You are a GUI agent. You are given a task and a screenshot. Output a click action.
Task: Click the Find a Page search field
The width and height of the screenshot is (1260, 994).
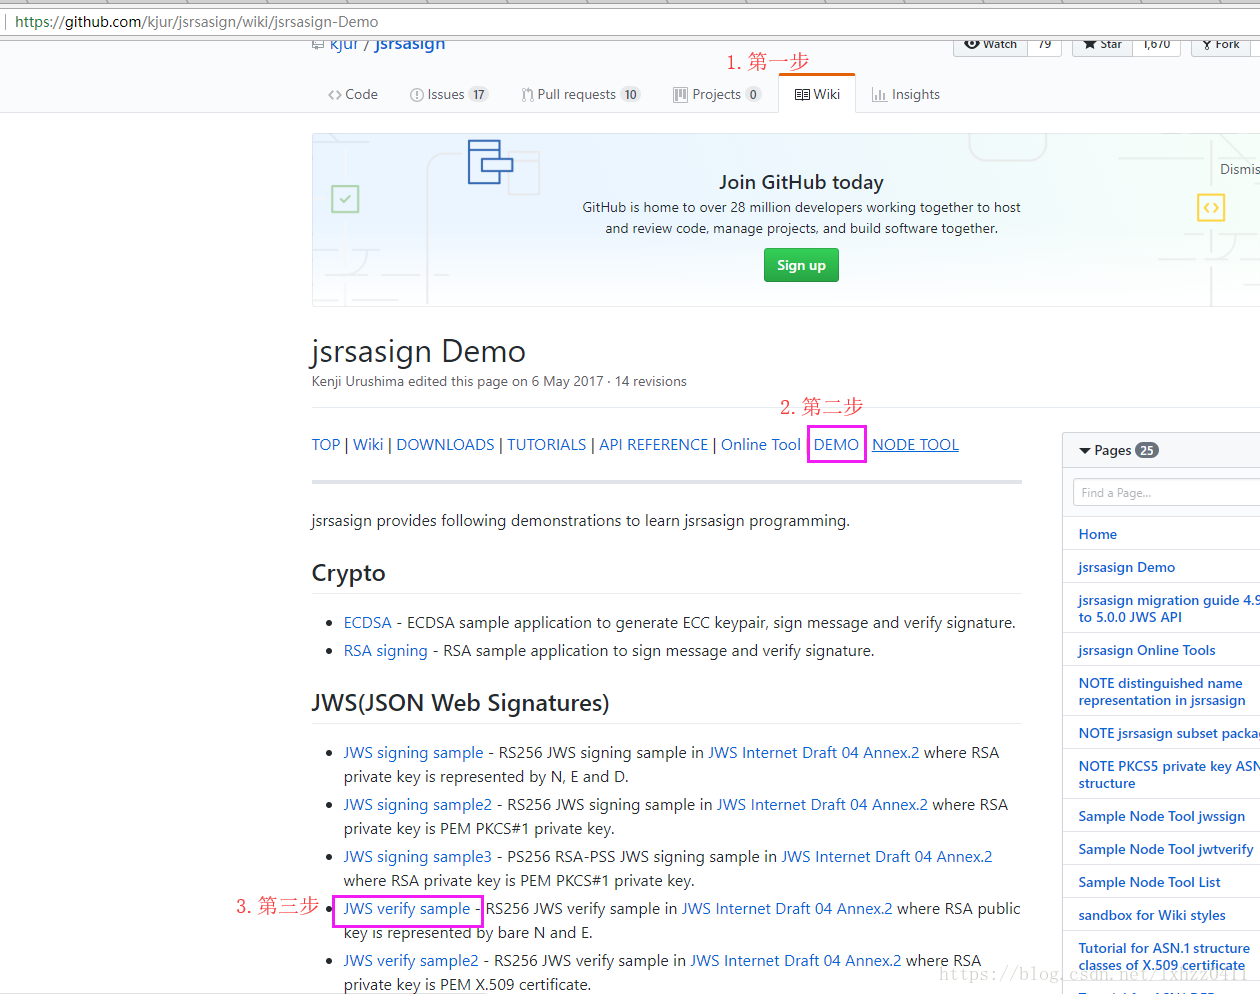point(1166,492)
